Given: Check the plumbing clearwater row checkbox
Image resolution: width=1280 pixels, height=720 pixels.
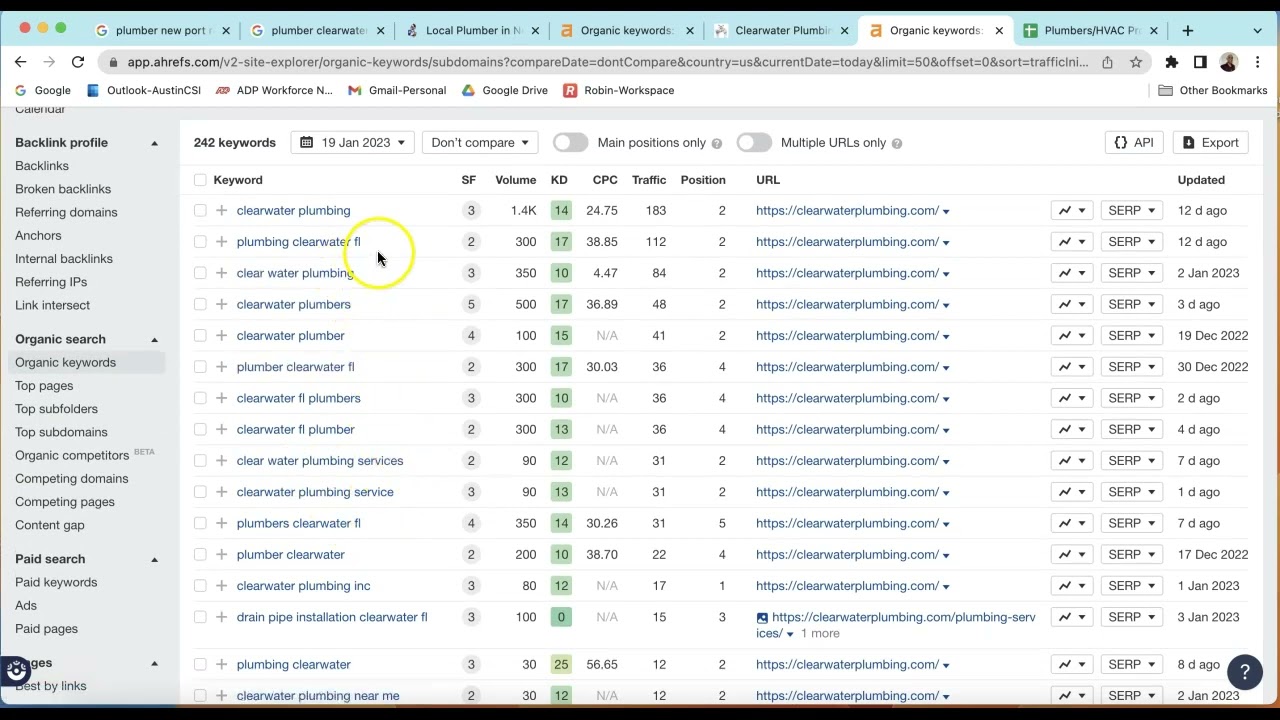Looking at the screenshot, I should pyautogui.click(x=200, y=665).
